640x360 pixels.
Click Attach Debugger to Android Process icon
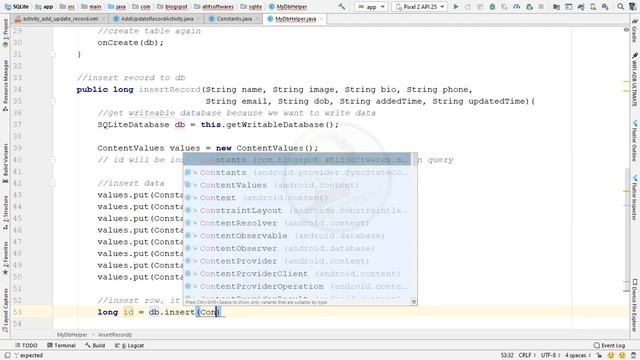click(529, 7)
